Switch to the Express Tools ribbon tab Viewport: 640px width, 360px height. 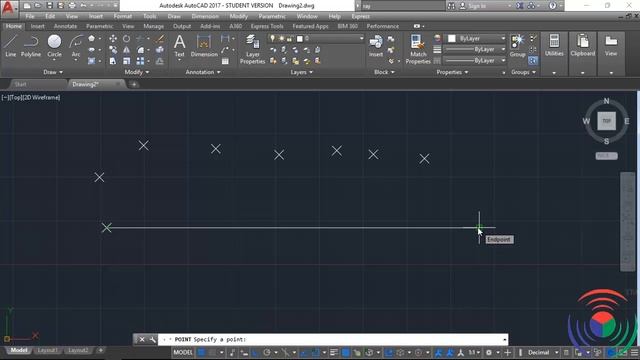pos(267,26)
